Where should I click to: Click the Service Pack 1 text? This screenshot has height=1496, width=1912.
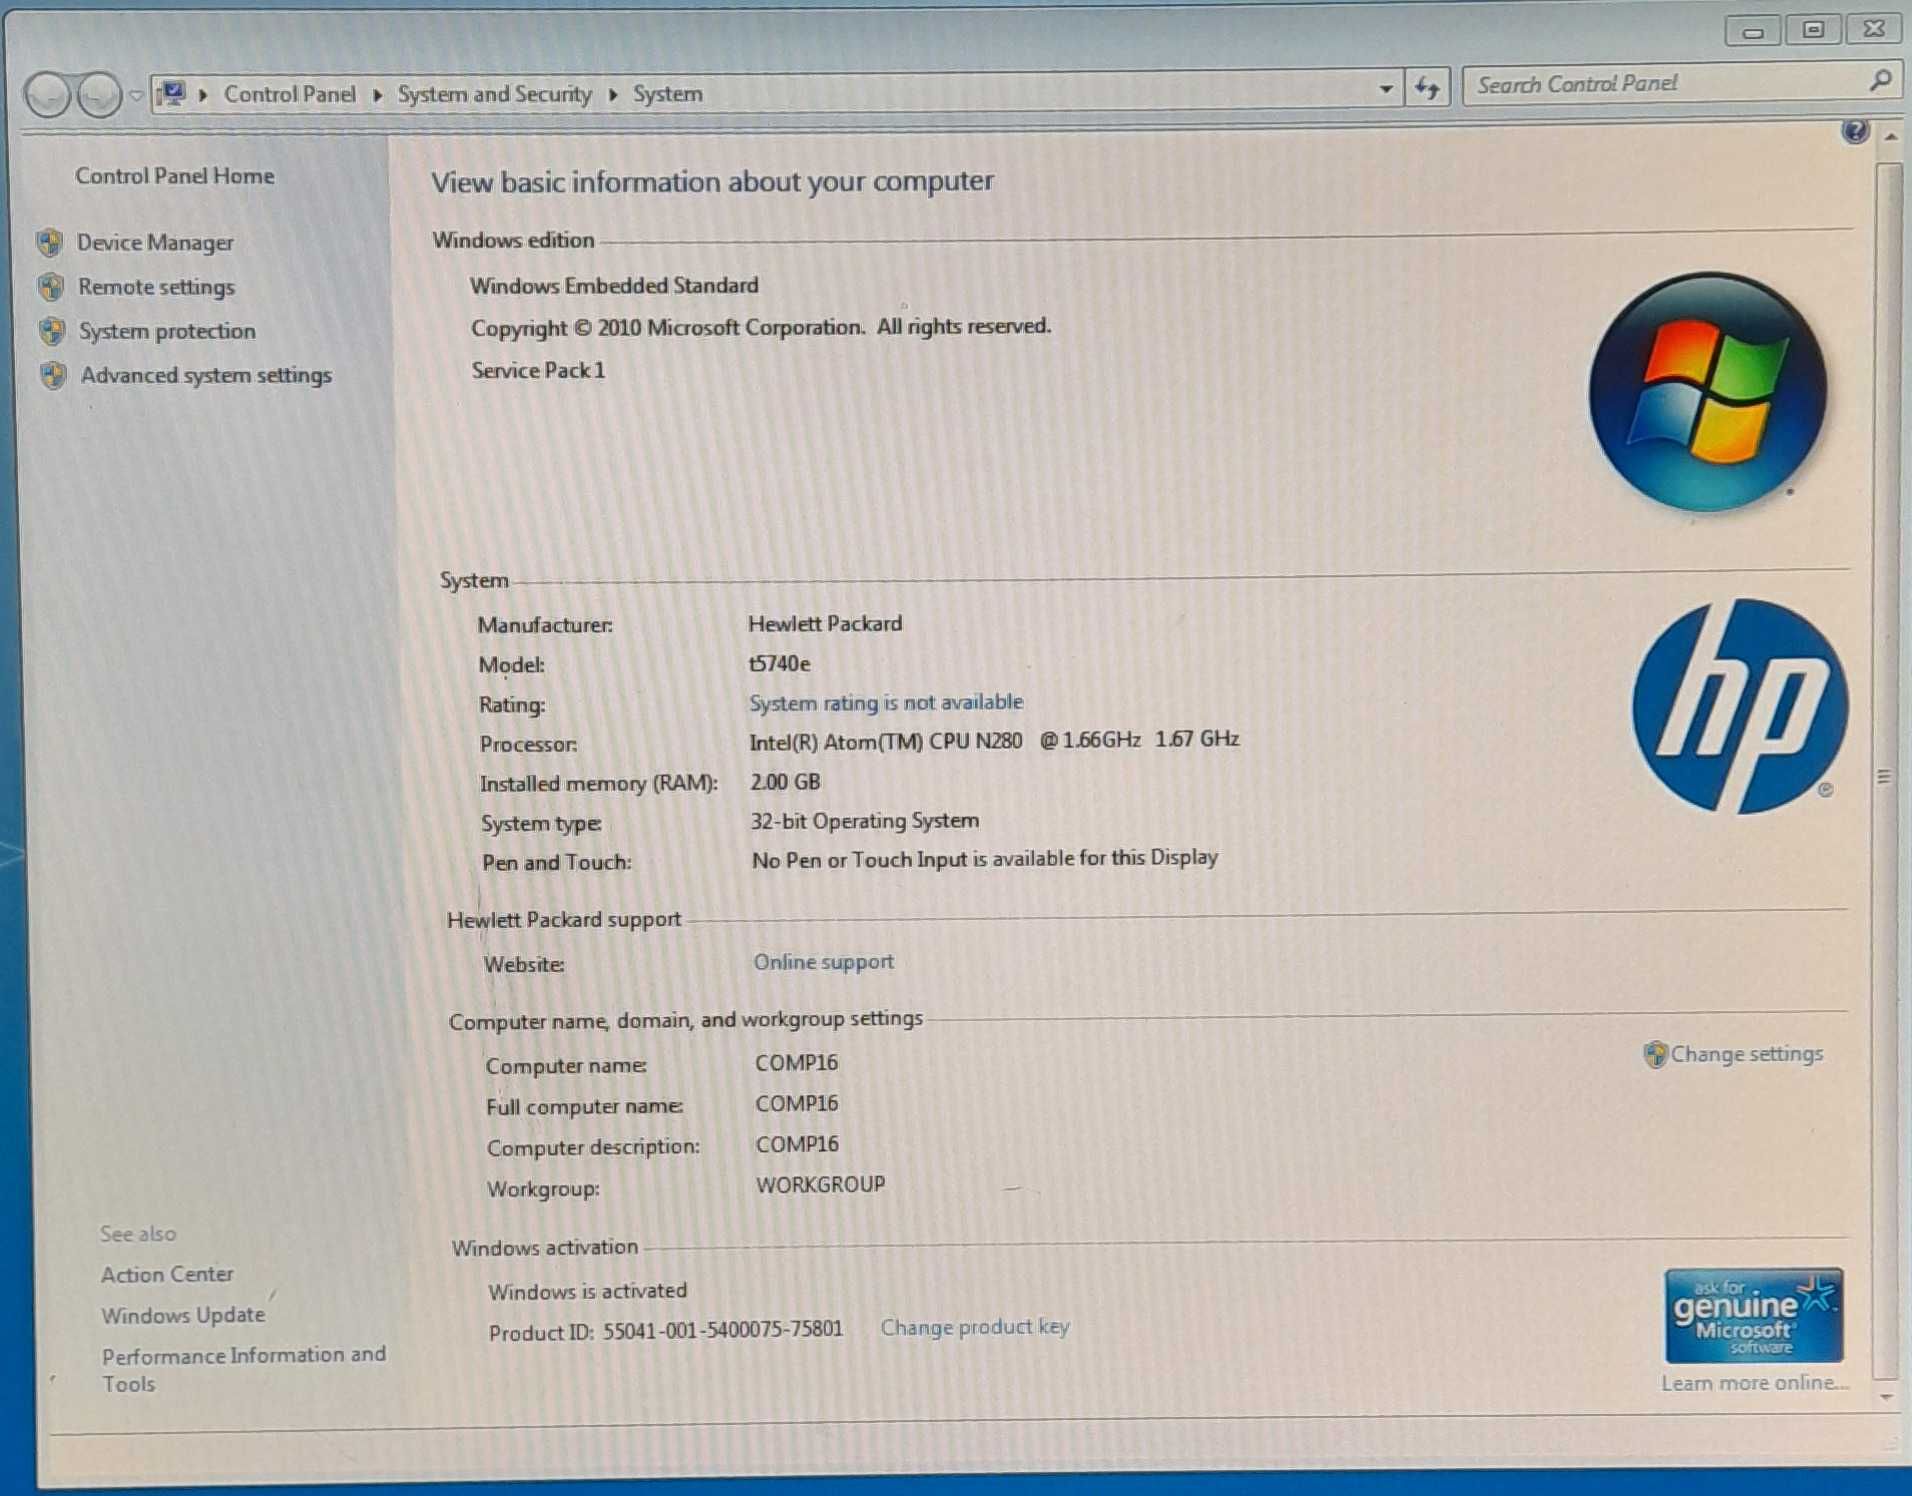538,371
